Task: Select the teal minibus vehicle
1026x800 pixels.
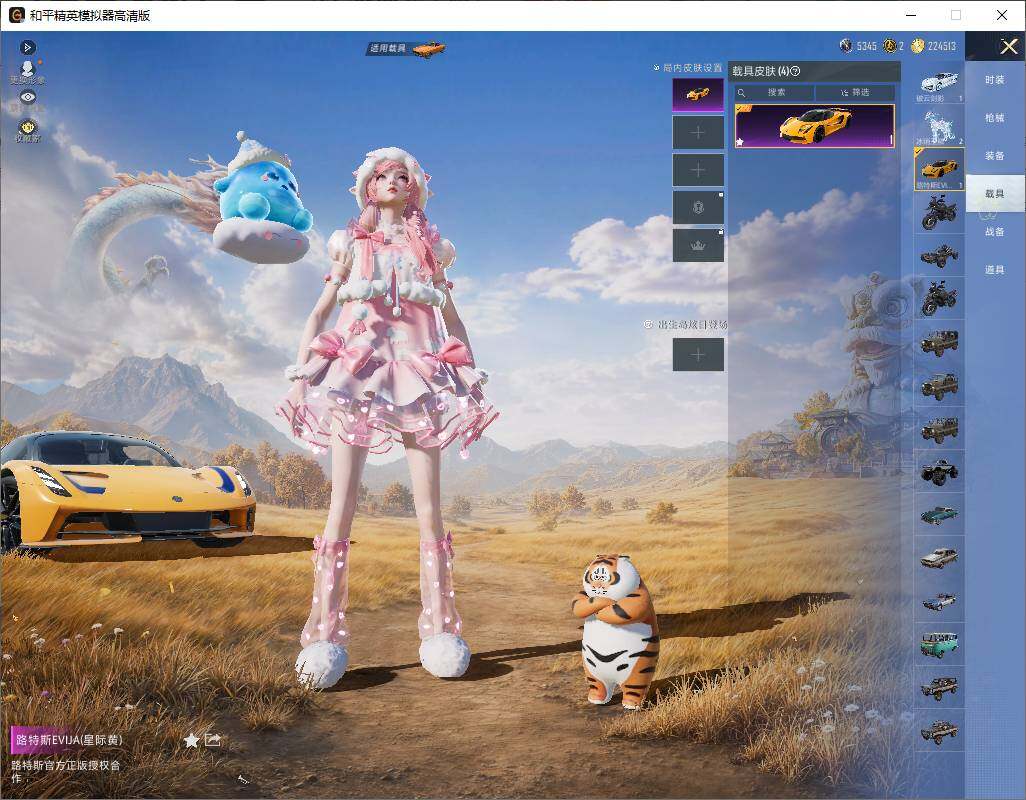Action: pos(939,644)
